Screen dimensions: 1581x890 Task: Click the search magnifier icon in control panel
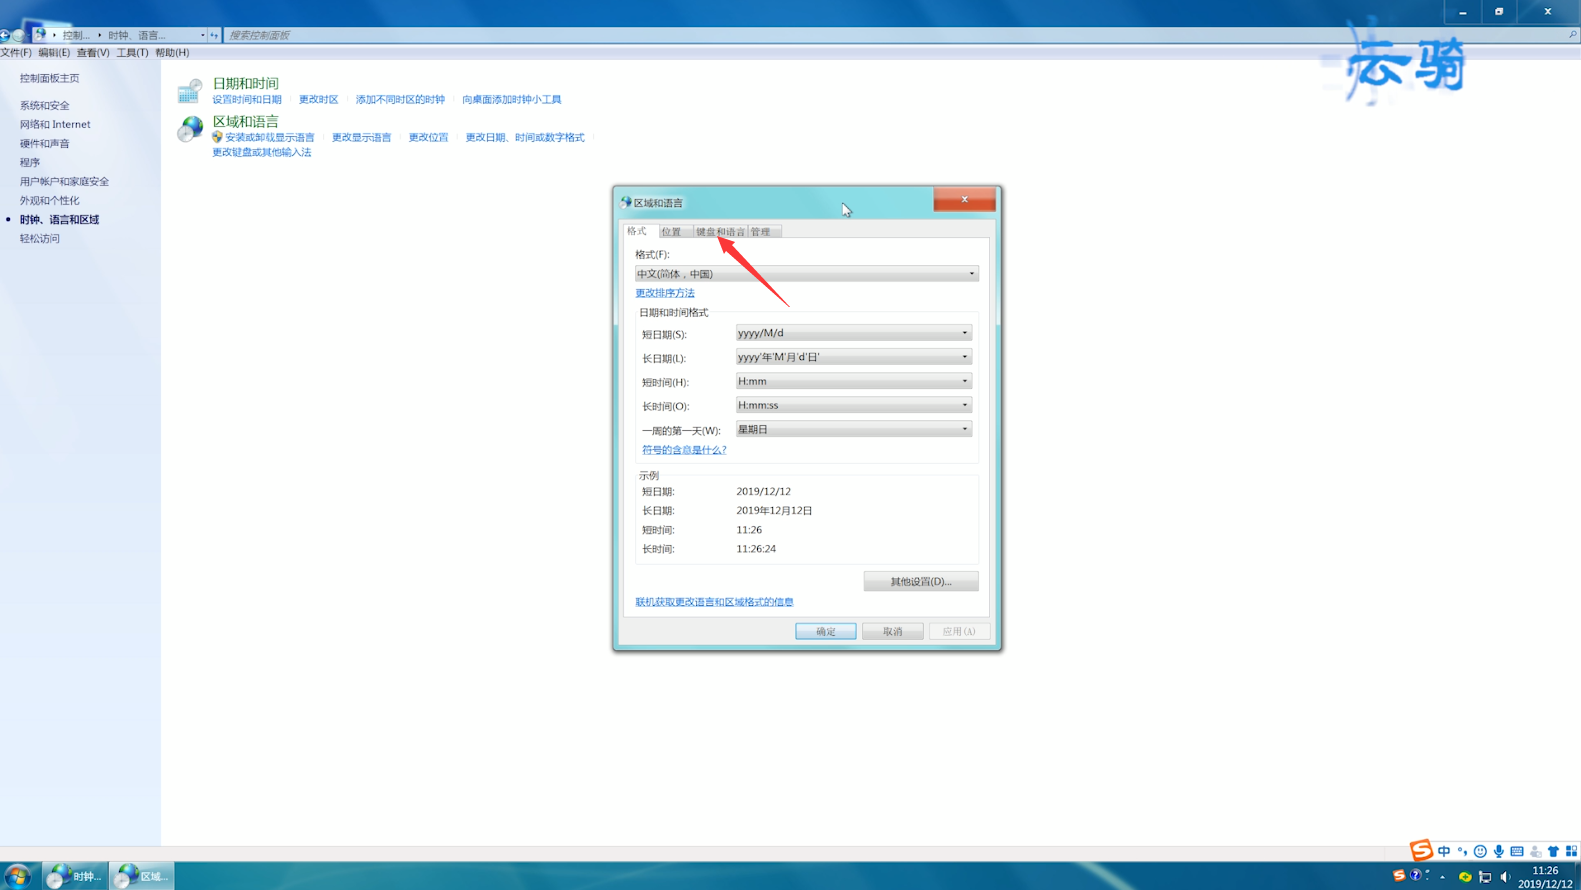[1572, 35]
